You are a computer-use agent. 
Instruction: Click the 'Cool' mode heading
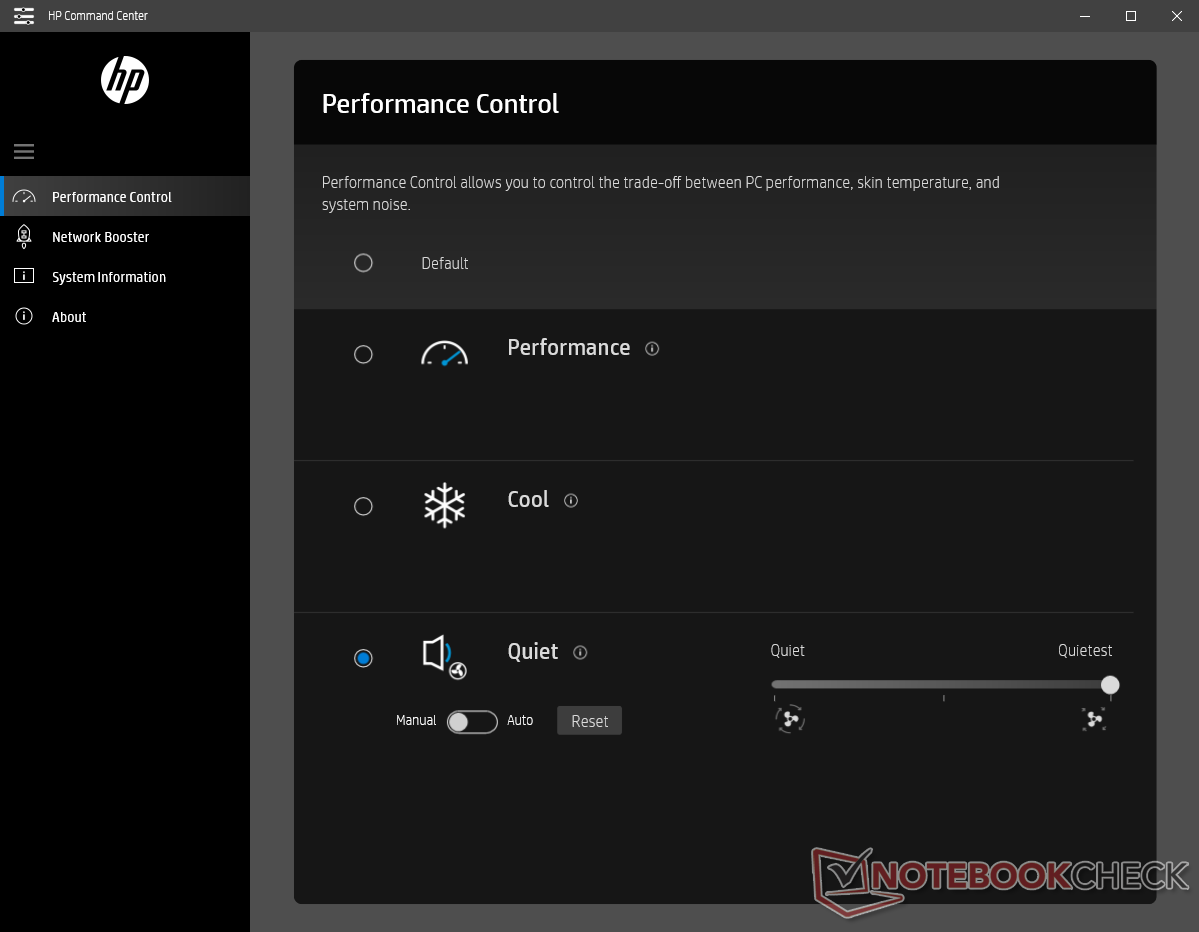coord(528,499)
